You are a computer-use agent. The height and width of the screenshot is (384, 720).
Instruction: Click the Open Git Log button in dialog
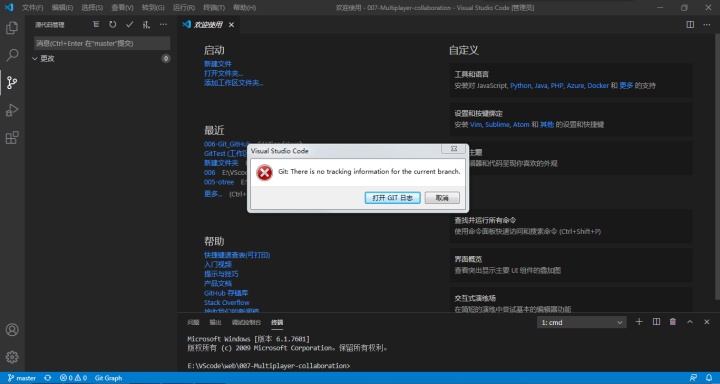point(393,198)
